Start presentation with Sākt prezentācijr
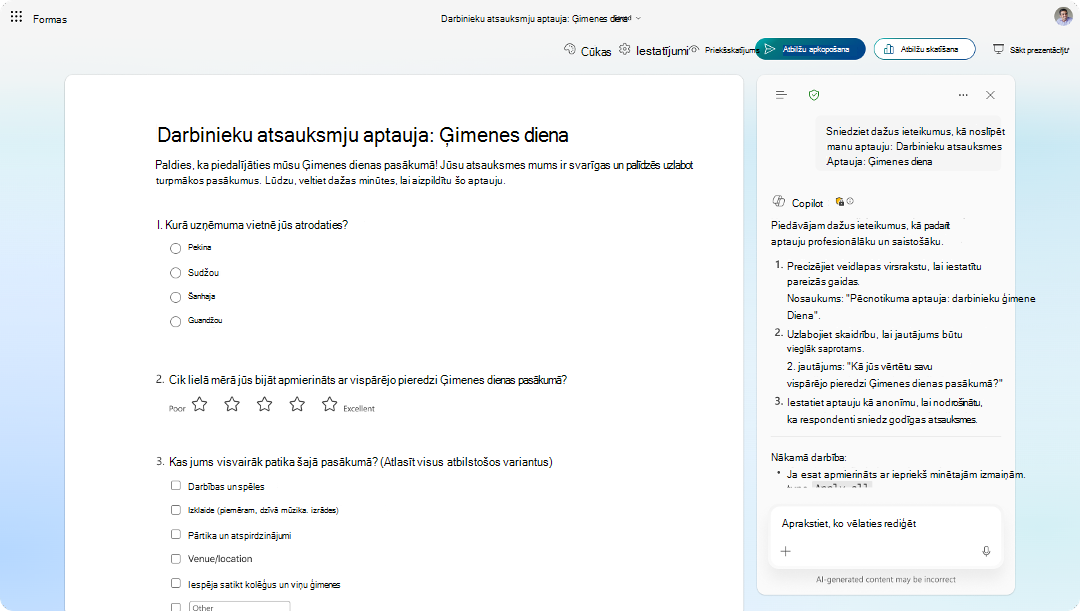This screenshot has height=612, width=1080. coord(1031,50)
